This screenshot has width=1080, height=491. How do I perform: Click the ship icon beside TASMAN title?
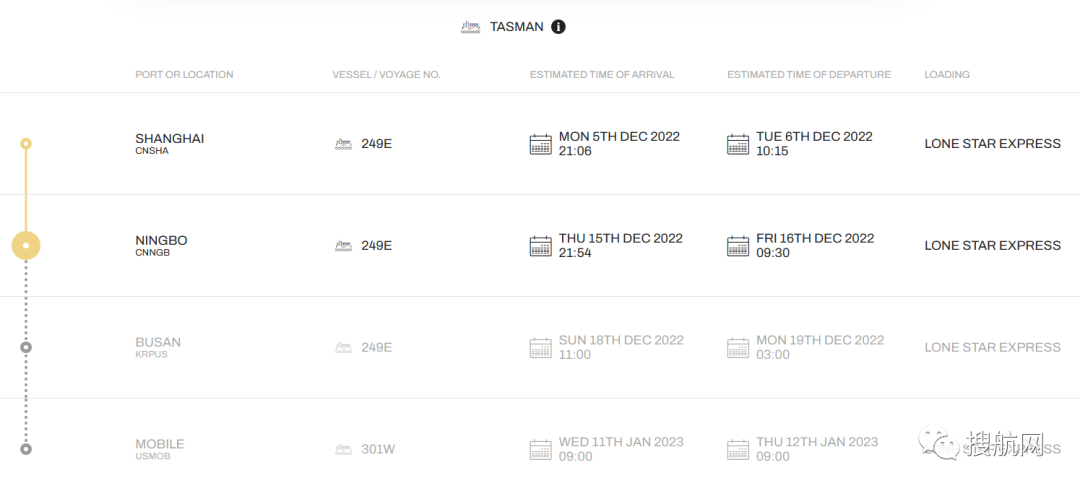point(470,27)
